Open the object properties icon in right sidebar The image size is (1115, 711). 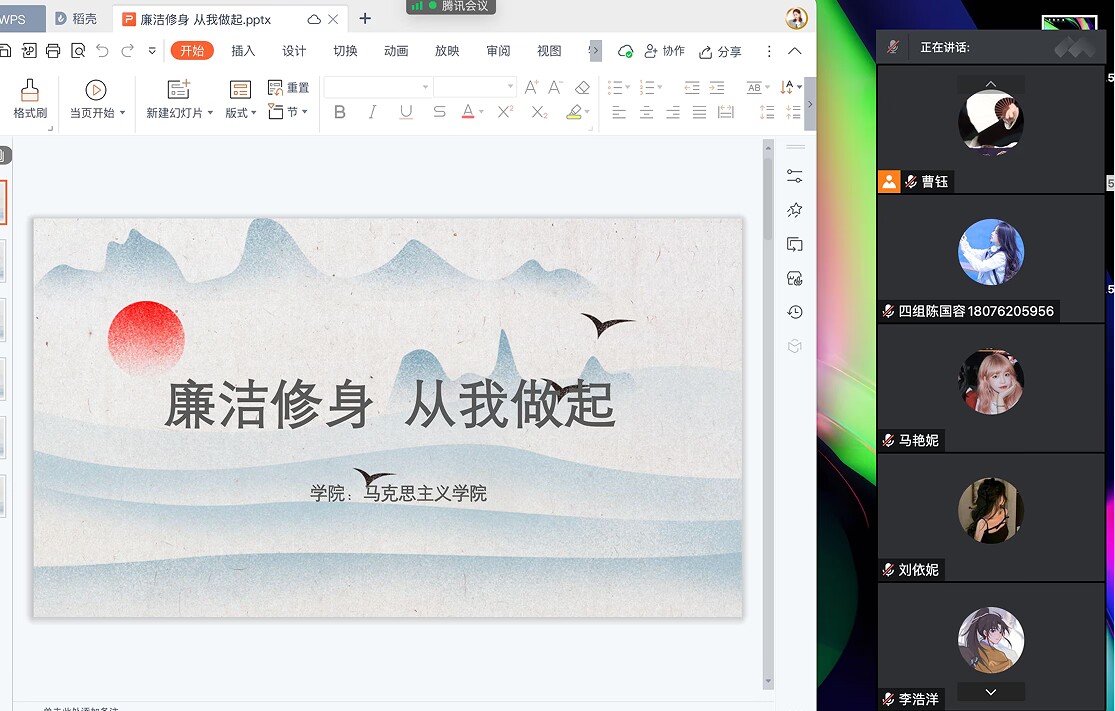pyautogui.click(x=794, y=175)
